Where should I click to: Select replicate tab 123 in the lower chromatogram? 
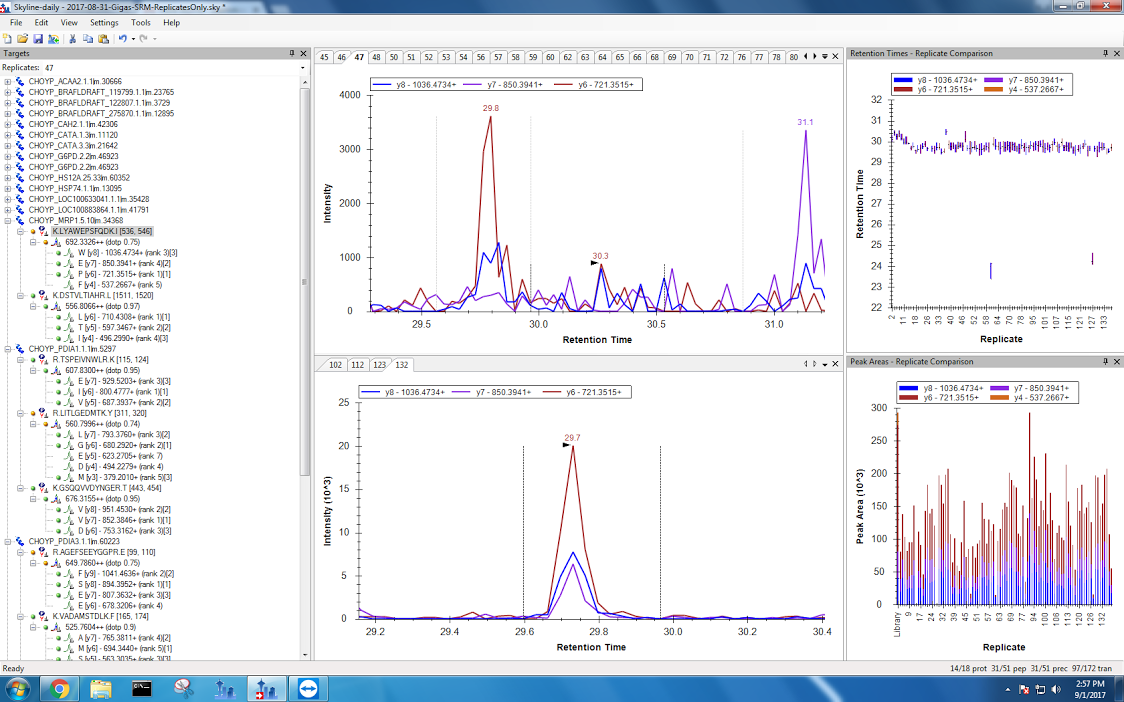coord(379,364)
